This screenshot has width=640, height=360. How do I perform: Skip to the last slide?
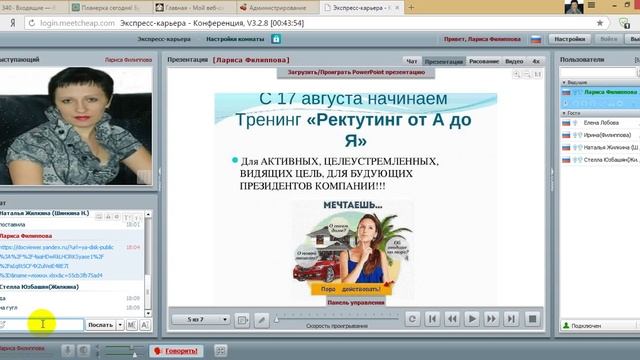[x=511, y=319]
